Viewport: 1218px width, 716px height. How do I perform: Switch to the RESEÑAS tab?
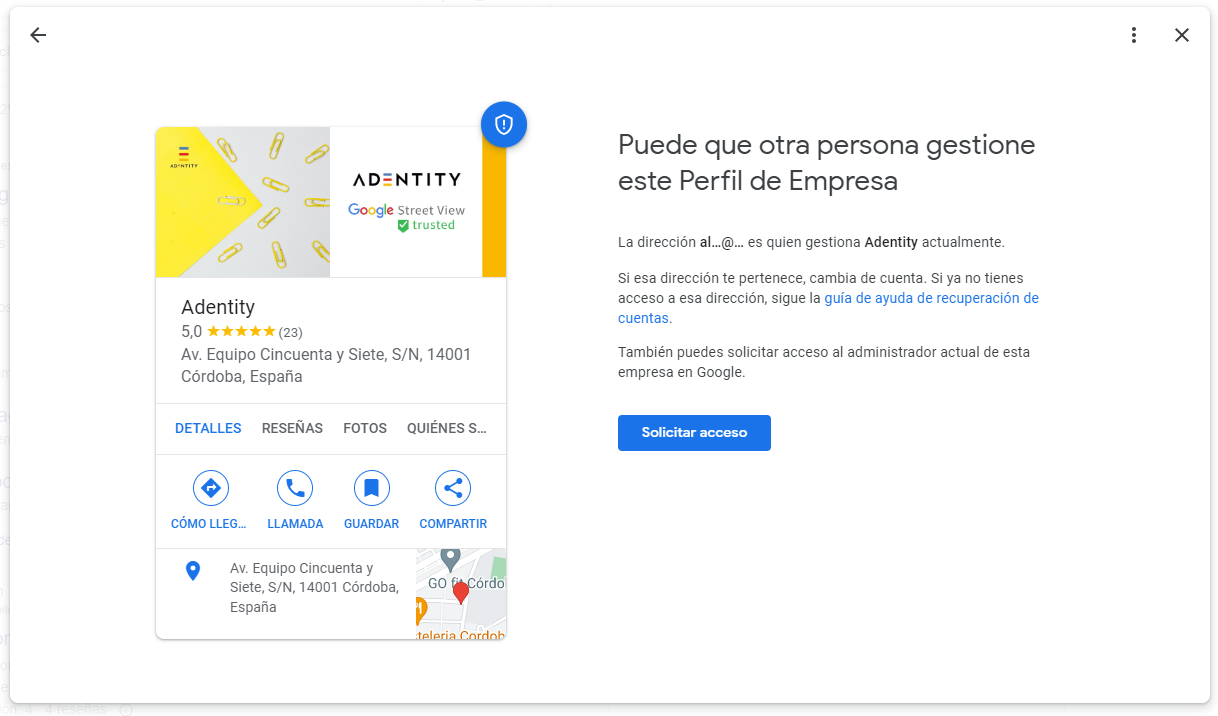[x=292, y=428]
